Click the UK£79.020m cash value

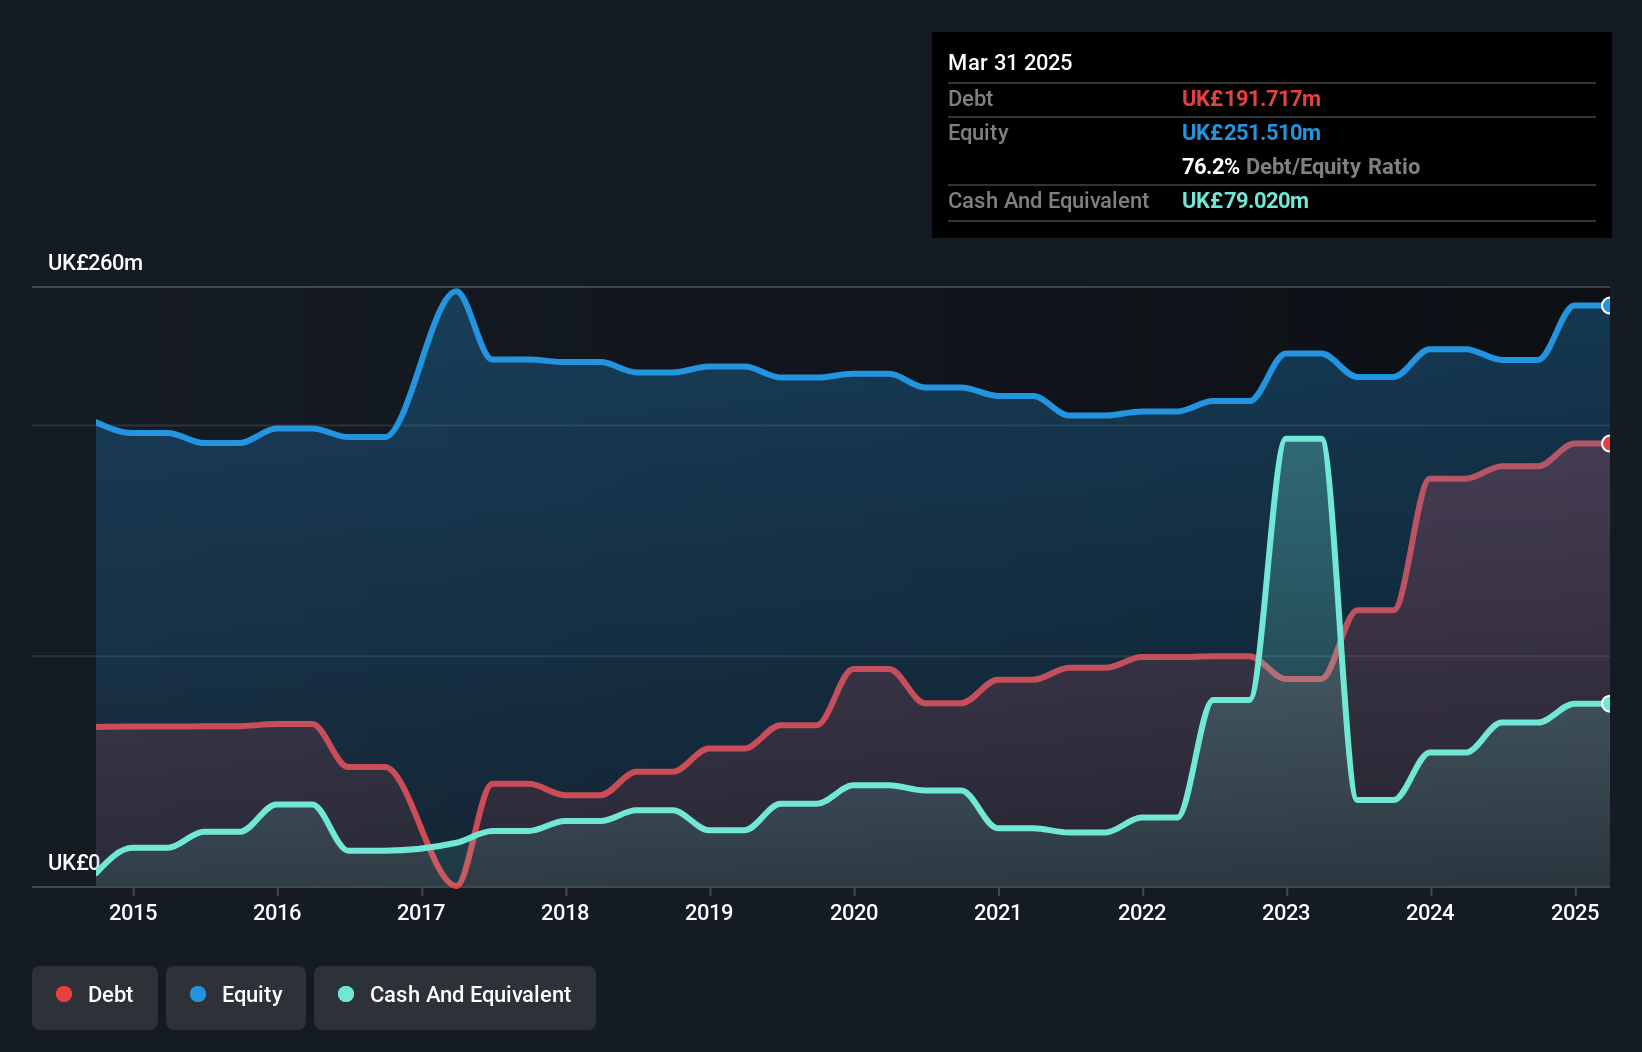(x=1245, y=200)
